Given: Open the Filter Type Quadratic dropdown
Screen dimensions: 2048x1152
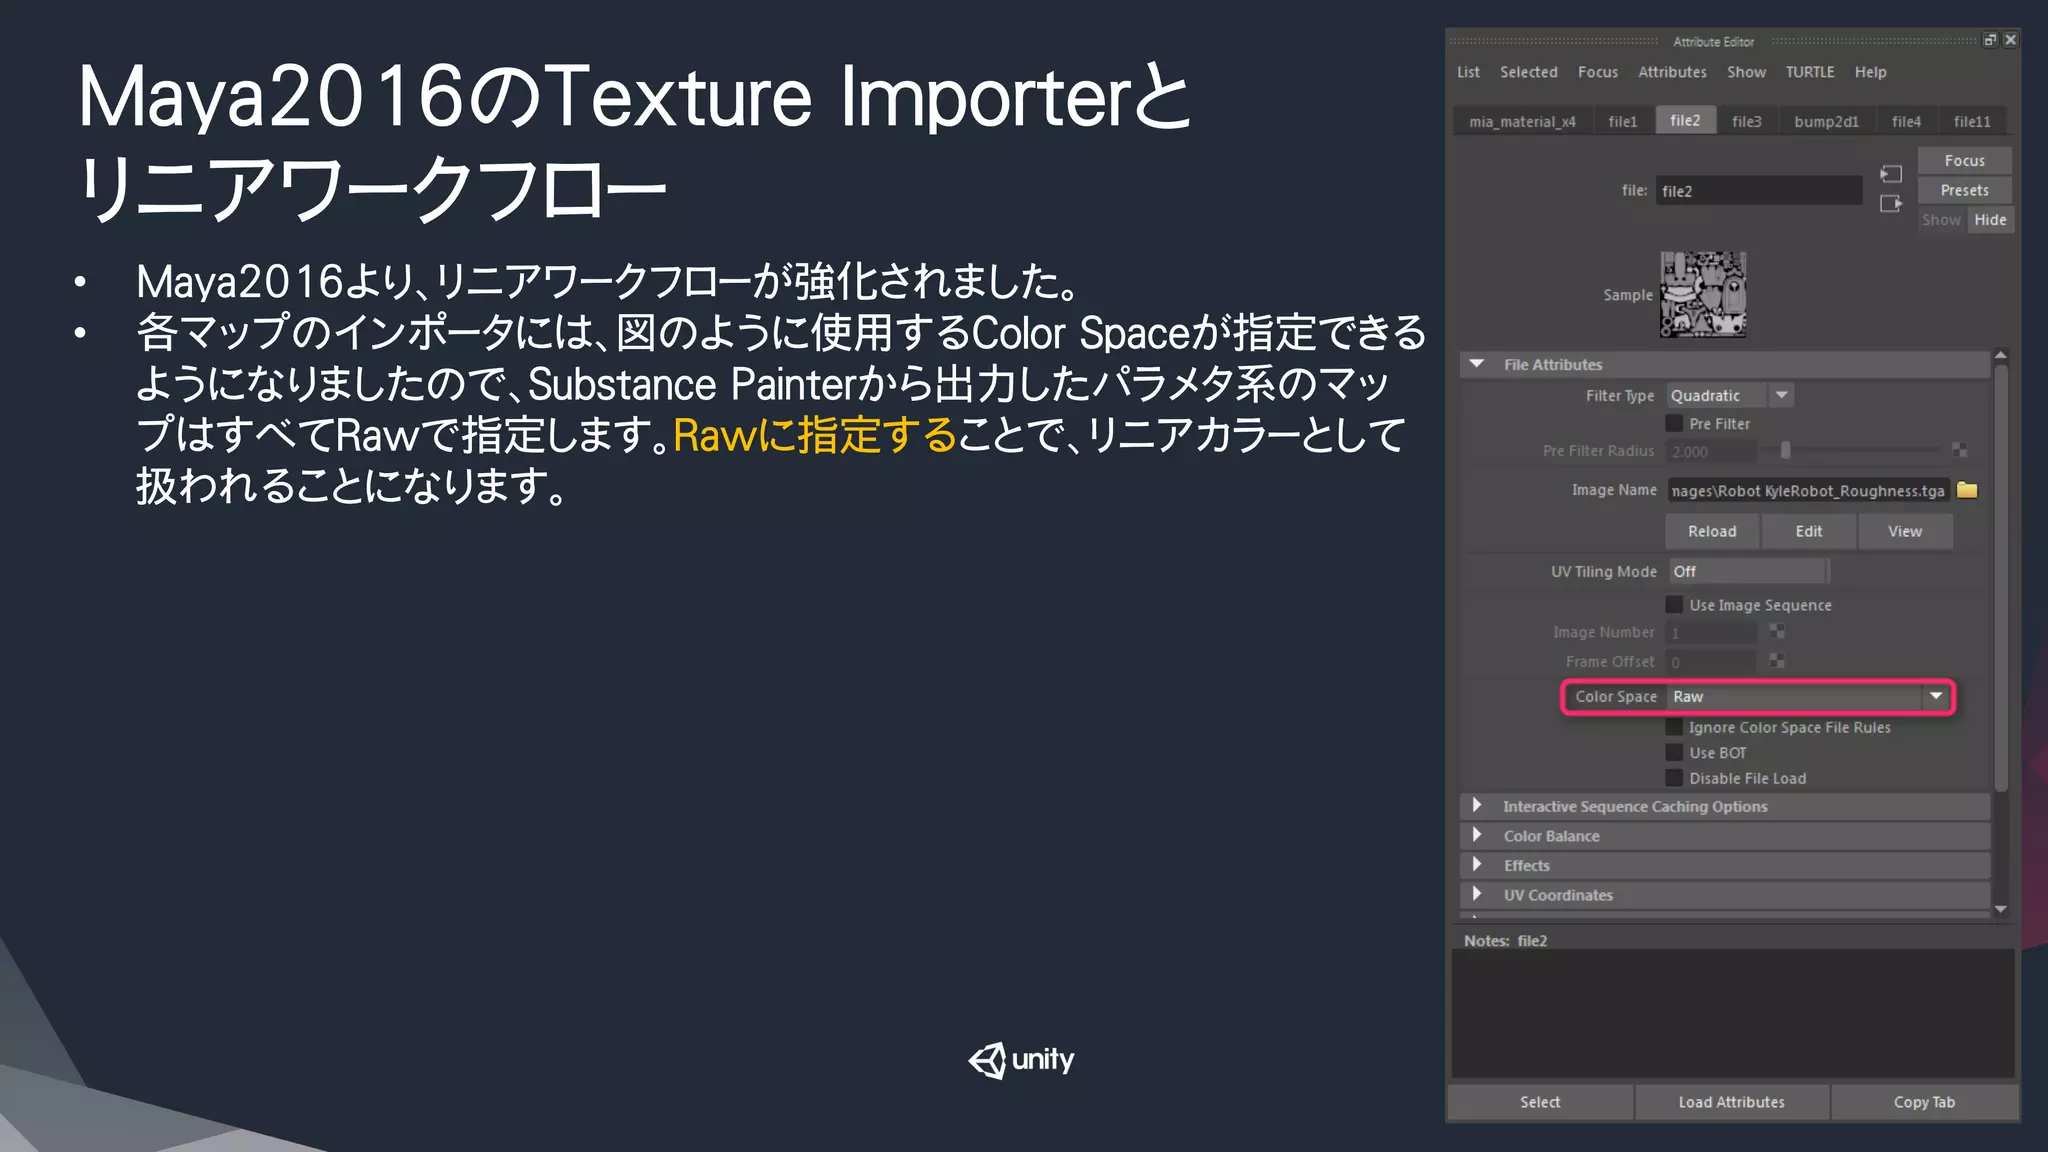Looking at the screenshot, I should pyautogui.click(x=1730, y=395).
